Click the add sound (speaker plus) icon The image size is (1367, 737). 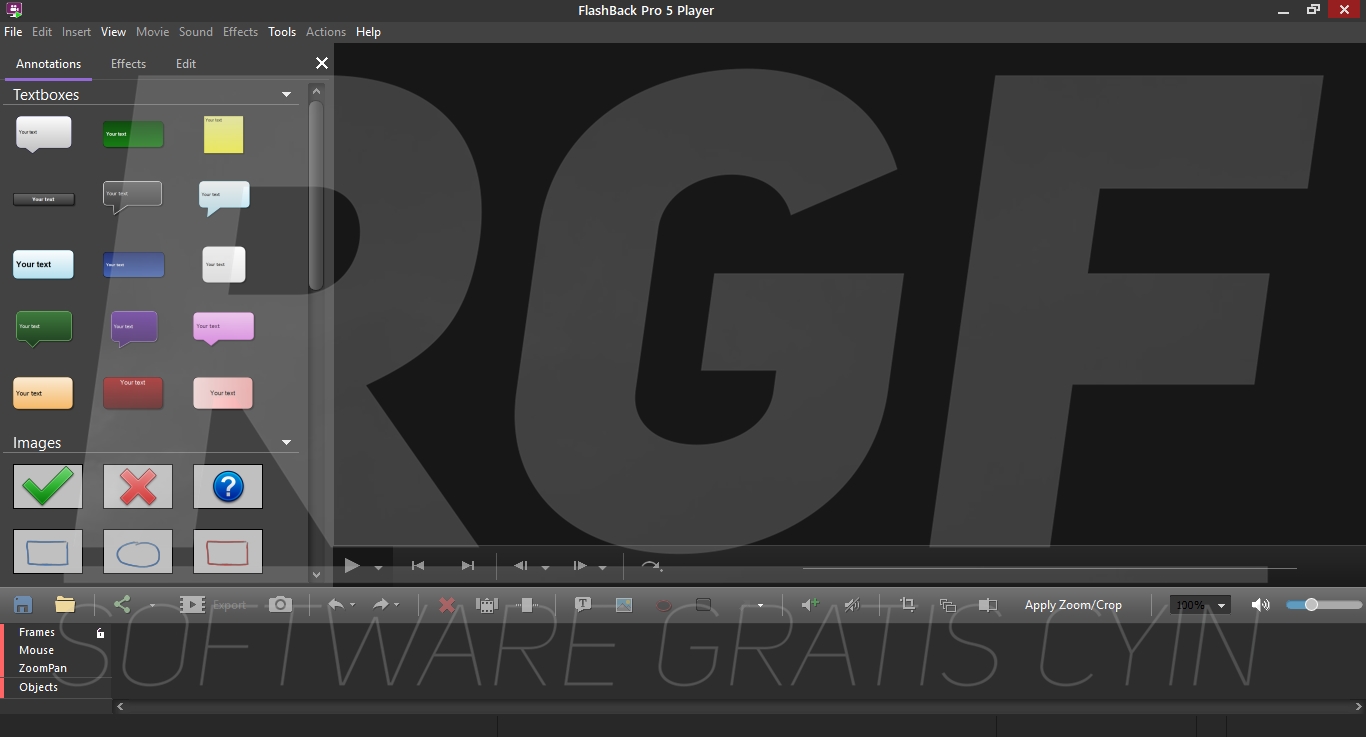(x=811, y=604)
